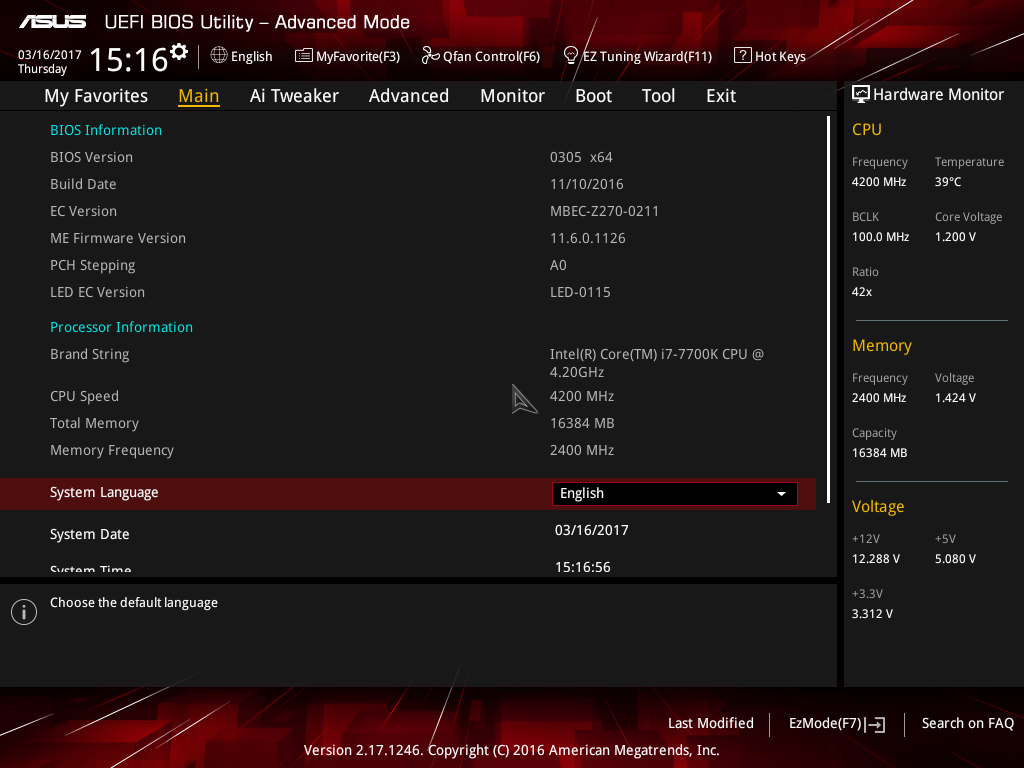Select the System Date row label

point(89,534)
